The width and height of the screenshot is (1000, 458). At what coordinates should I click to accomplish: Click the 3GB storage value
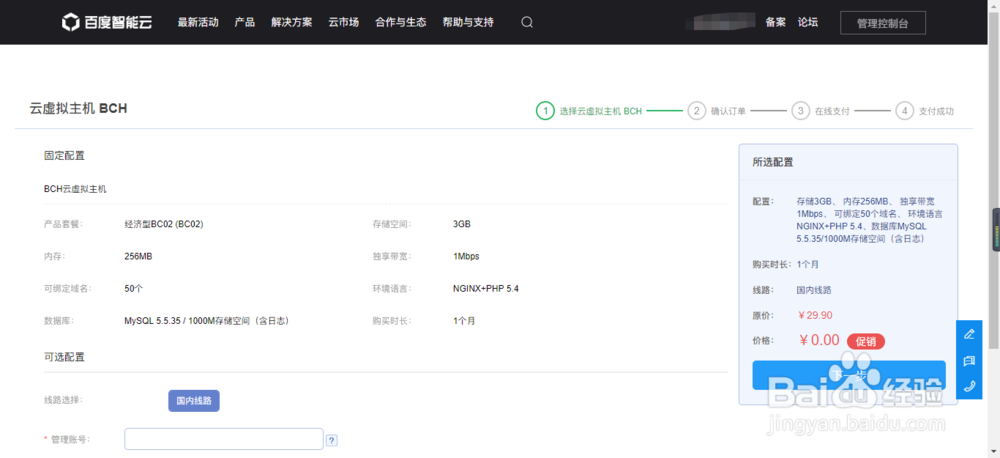462,224
